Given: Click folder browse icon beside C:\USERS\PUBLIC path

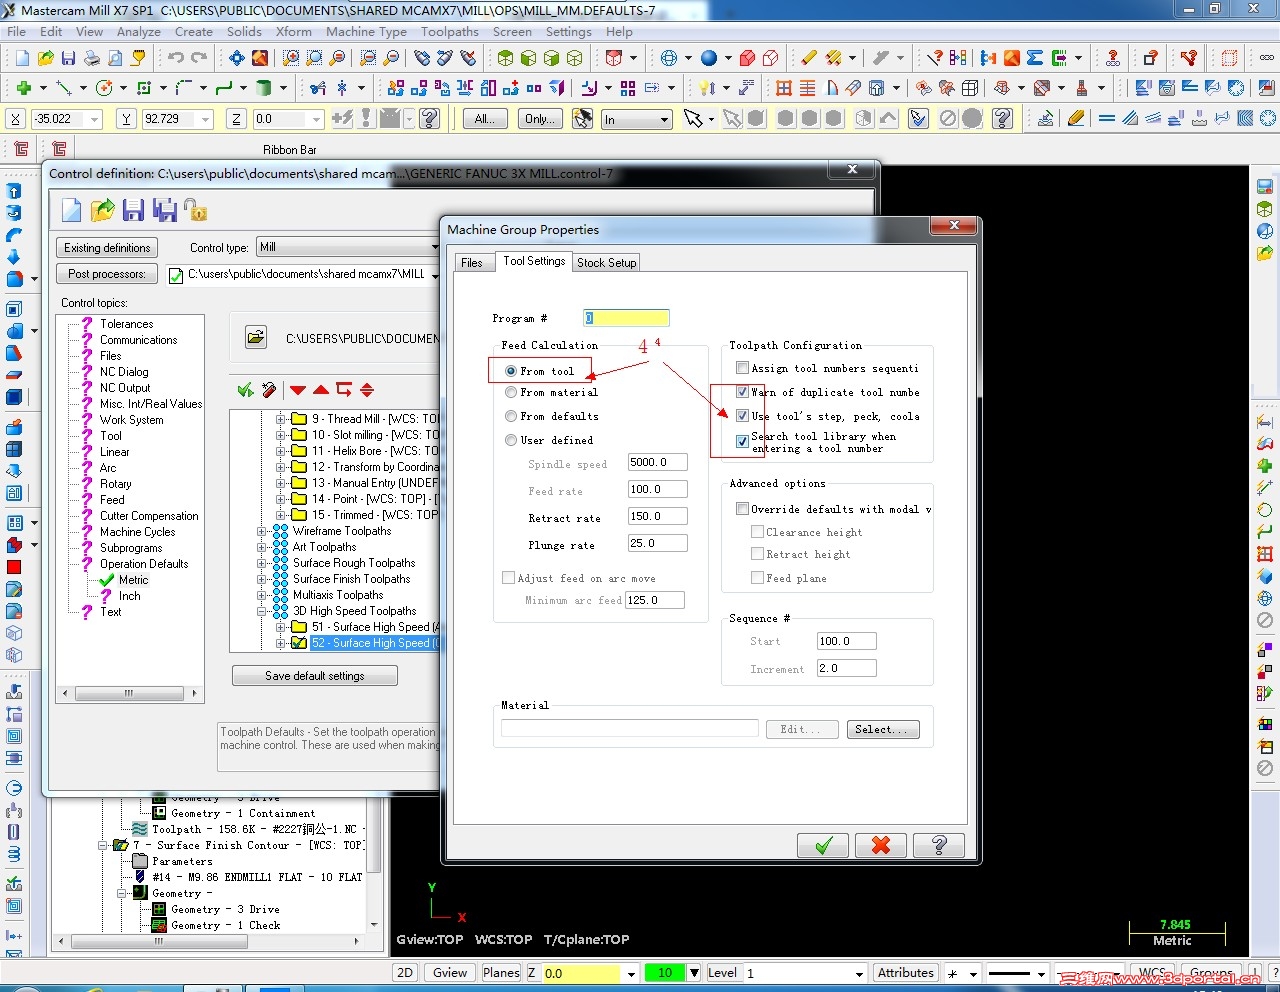Looking at the screenshot, I should 256,338.
